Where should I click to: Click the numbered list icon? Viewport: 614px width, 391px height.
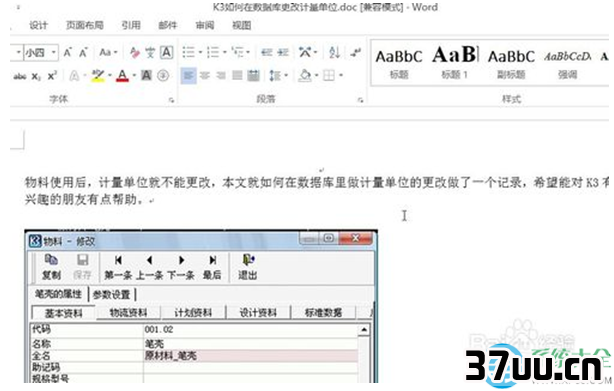(213, 52)
